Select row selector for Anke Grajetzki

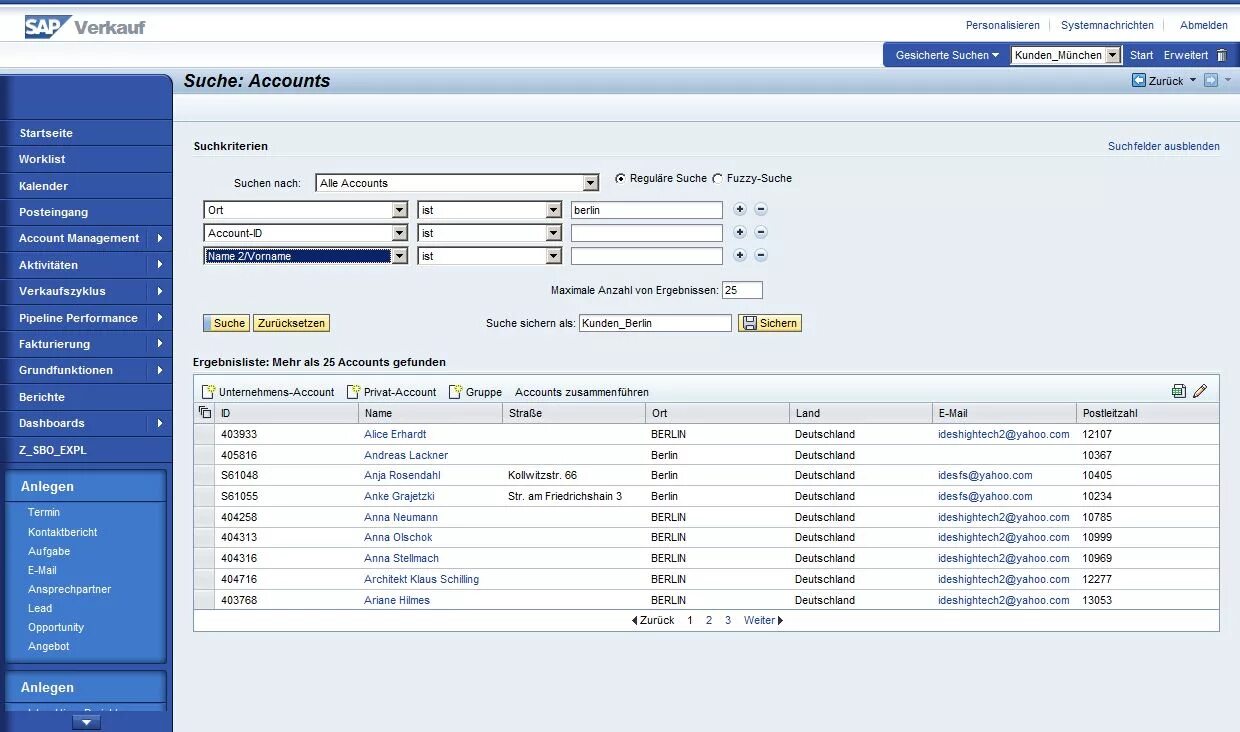point(204,496)
